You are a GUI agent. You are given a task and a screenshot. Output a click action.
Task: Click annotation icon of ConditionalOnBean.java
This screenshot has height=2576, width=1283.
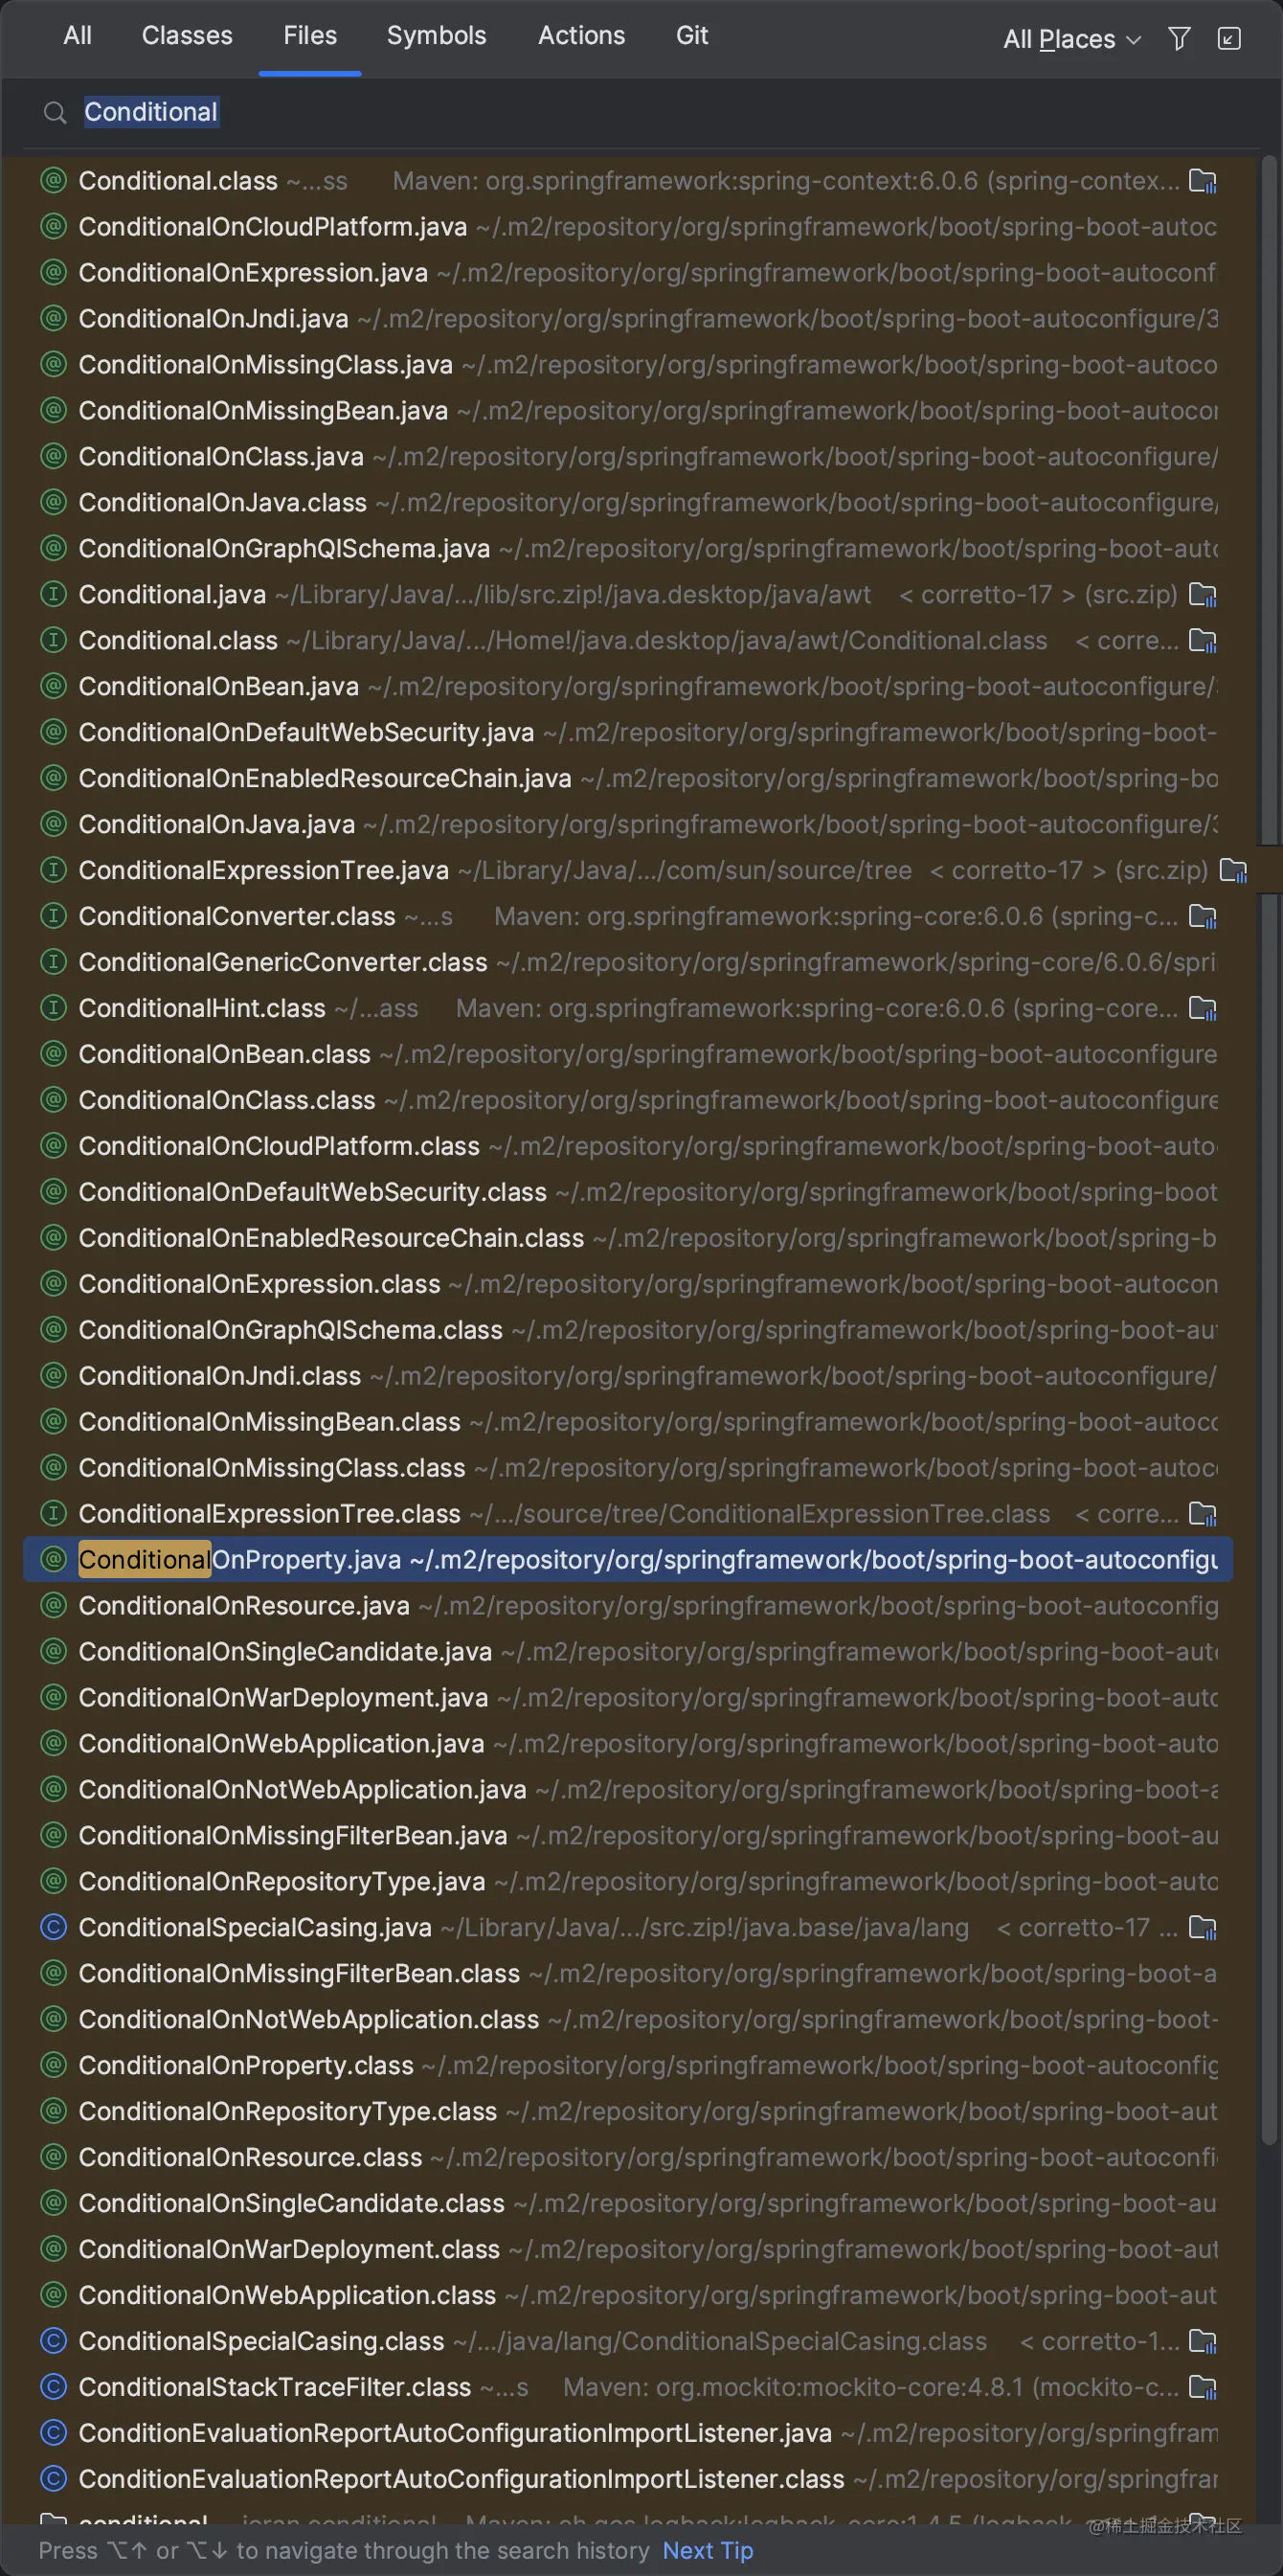coord(53,687)
